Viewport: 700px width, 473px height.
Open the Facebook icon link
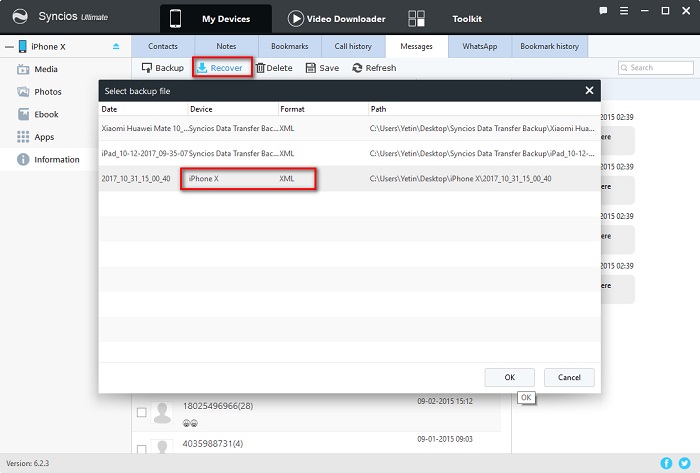[666, 463]
